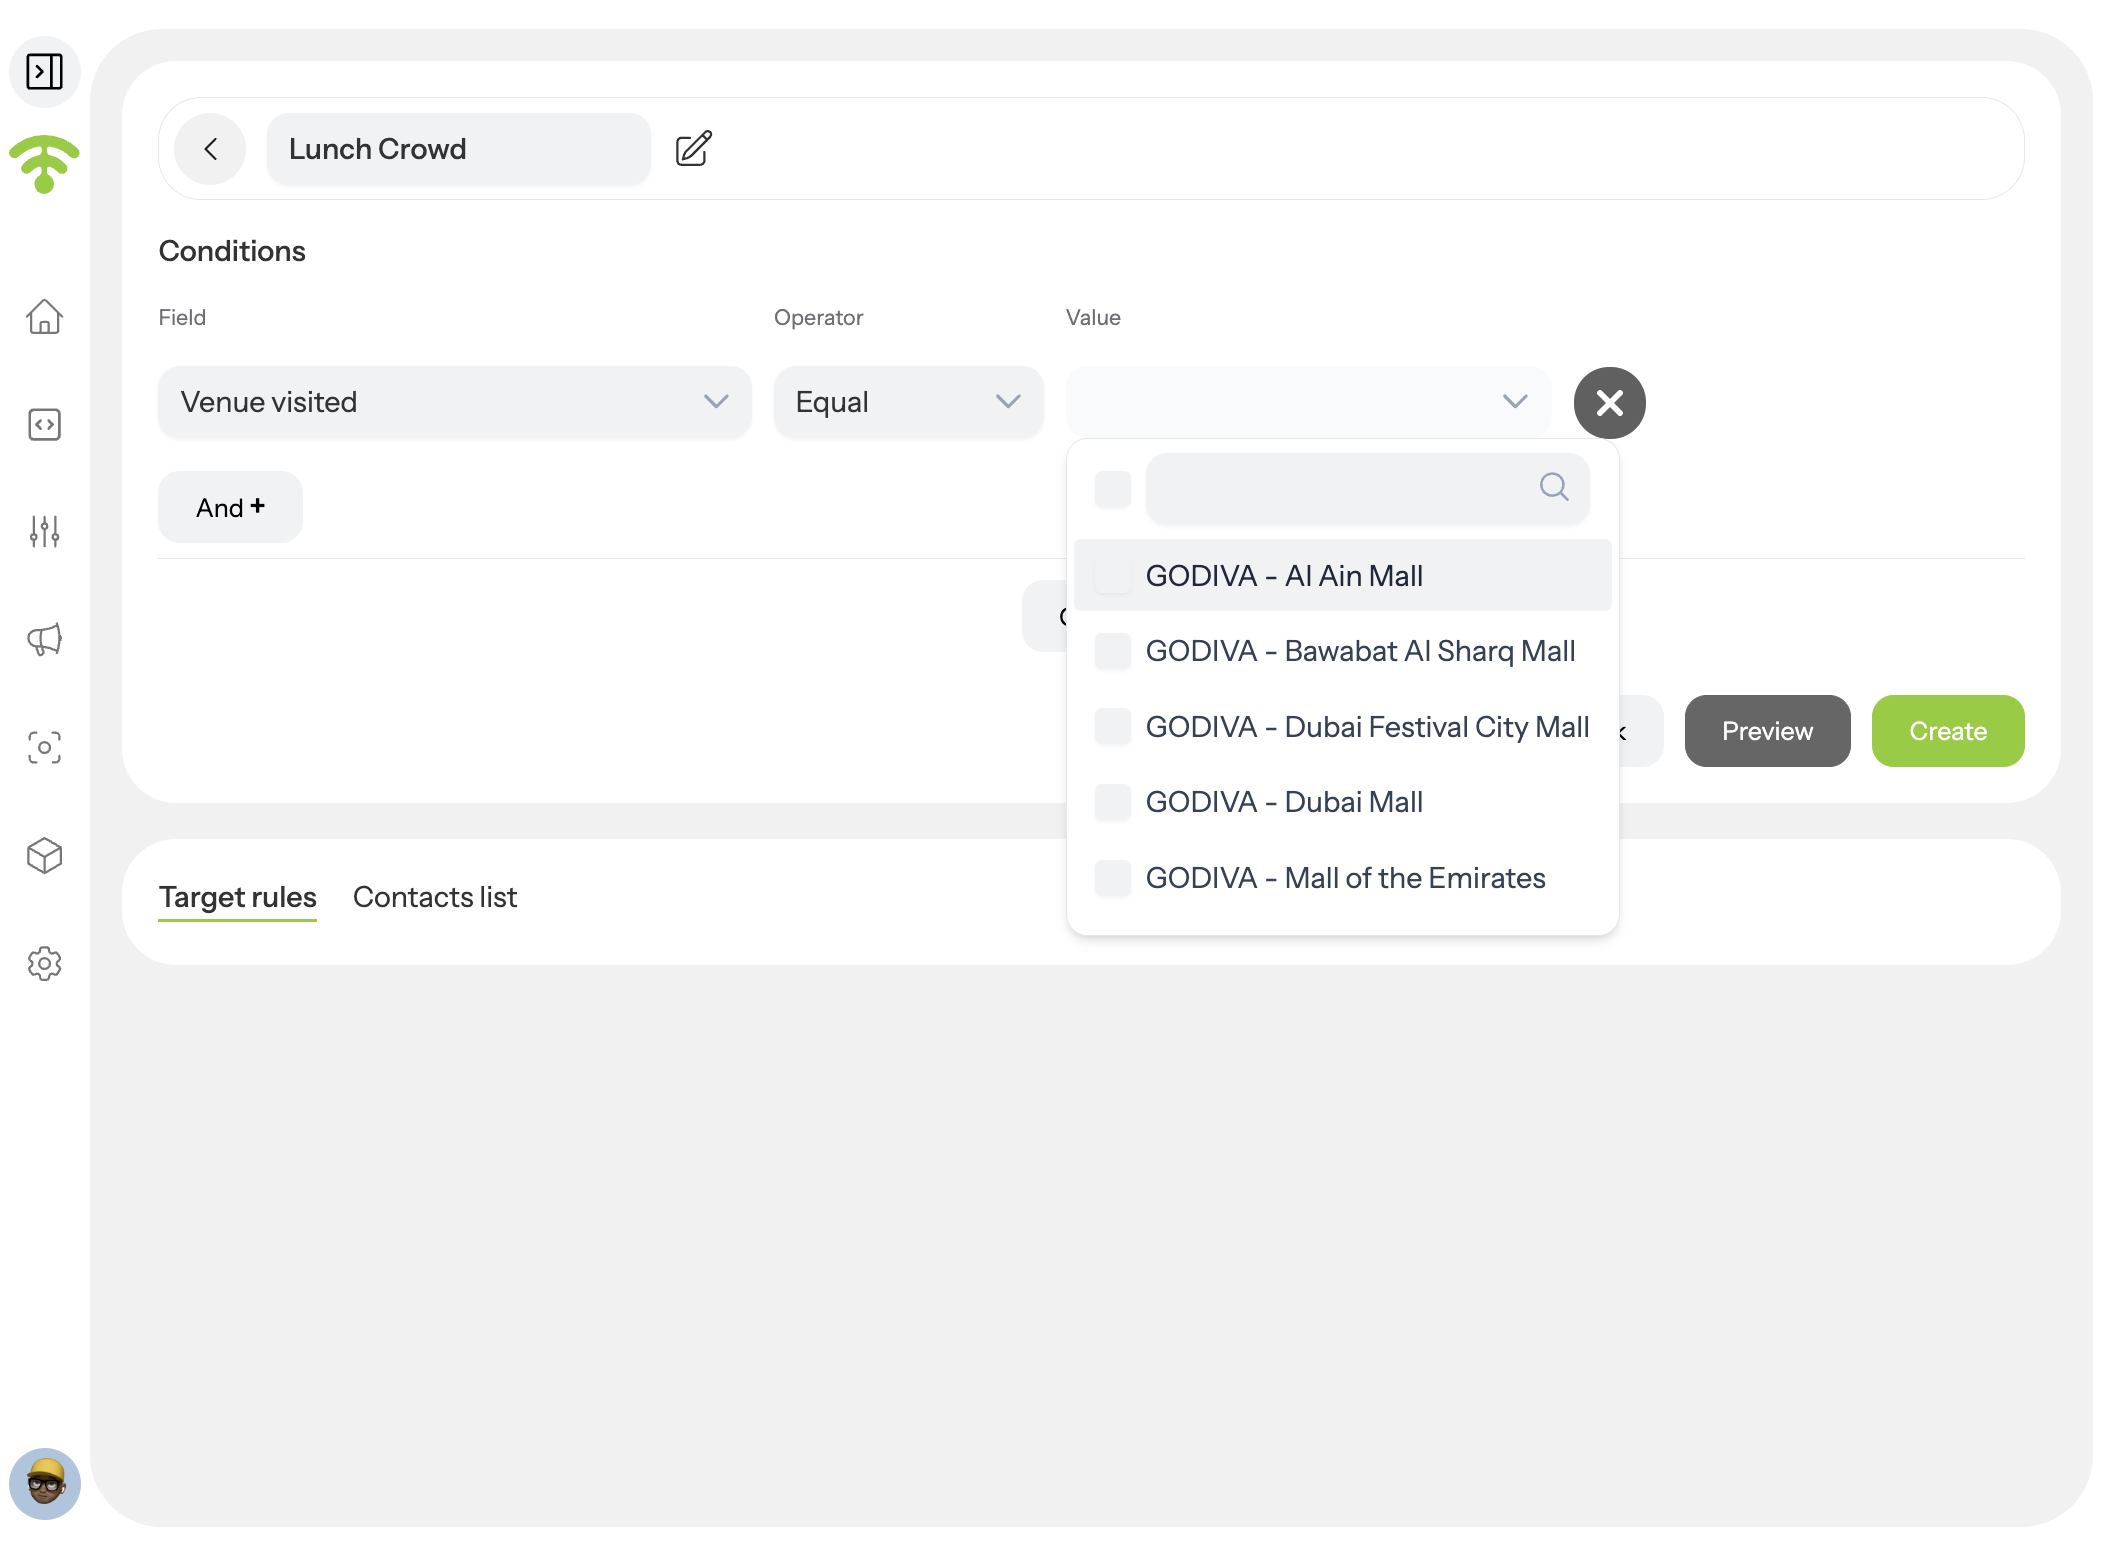Click the green Create button
The image size is (2122, 1556).
tap(1948, 731)
